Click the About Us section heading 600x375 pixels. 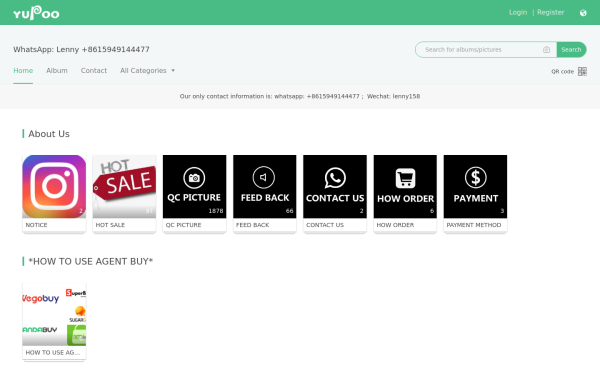click(x=49, y=134)
